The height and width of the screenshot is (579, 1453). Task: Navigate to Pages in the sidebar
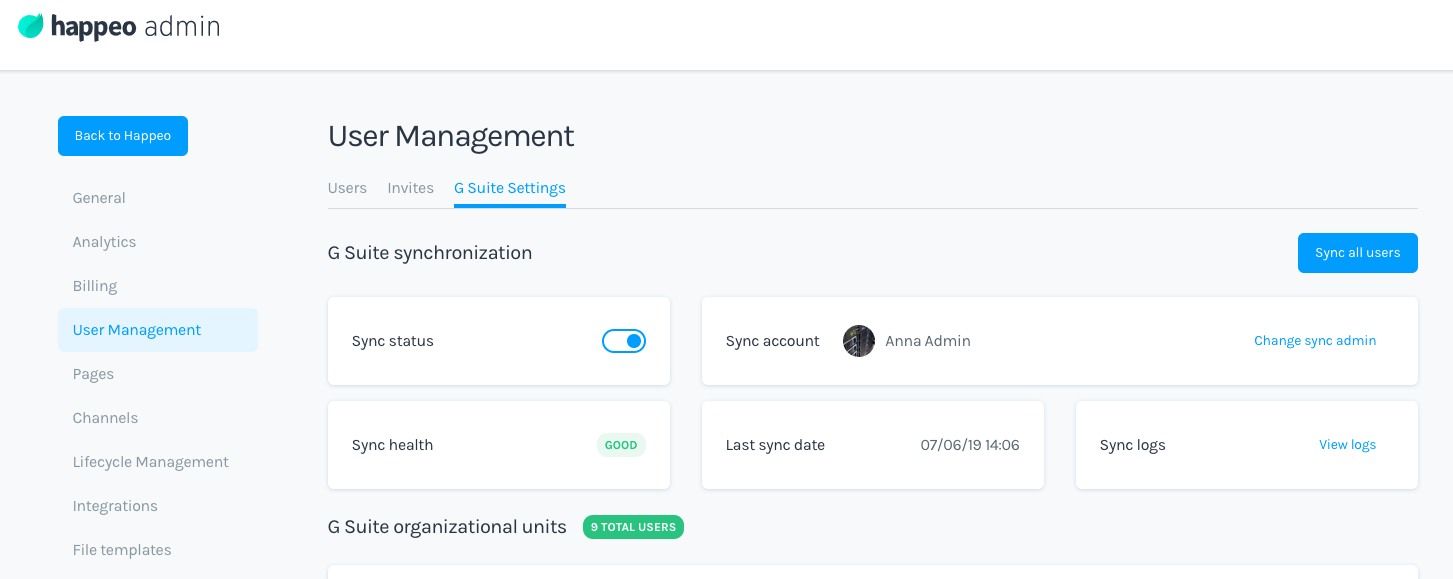[93, 374]
